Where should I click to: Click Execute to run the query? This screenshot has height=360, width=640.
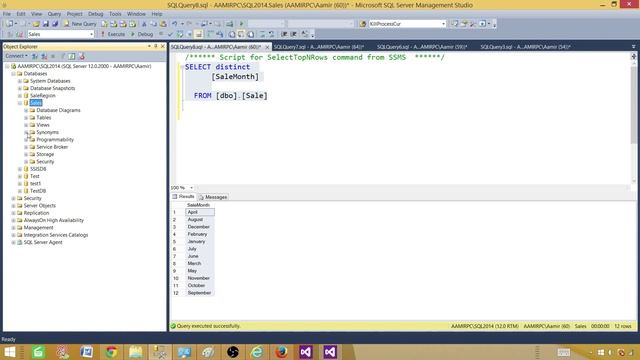[x=113, y=34]
